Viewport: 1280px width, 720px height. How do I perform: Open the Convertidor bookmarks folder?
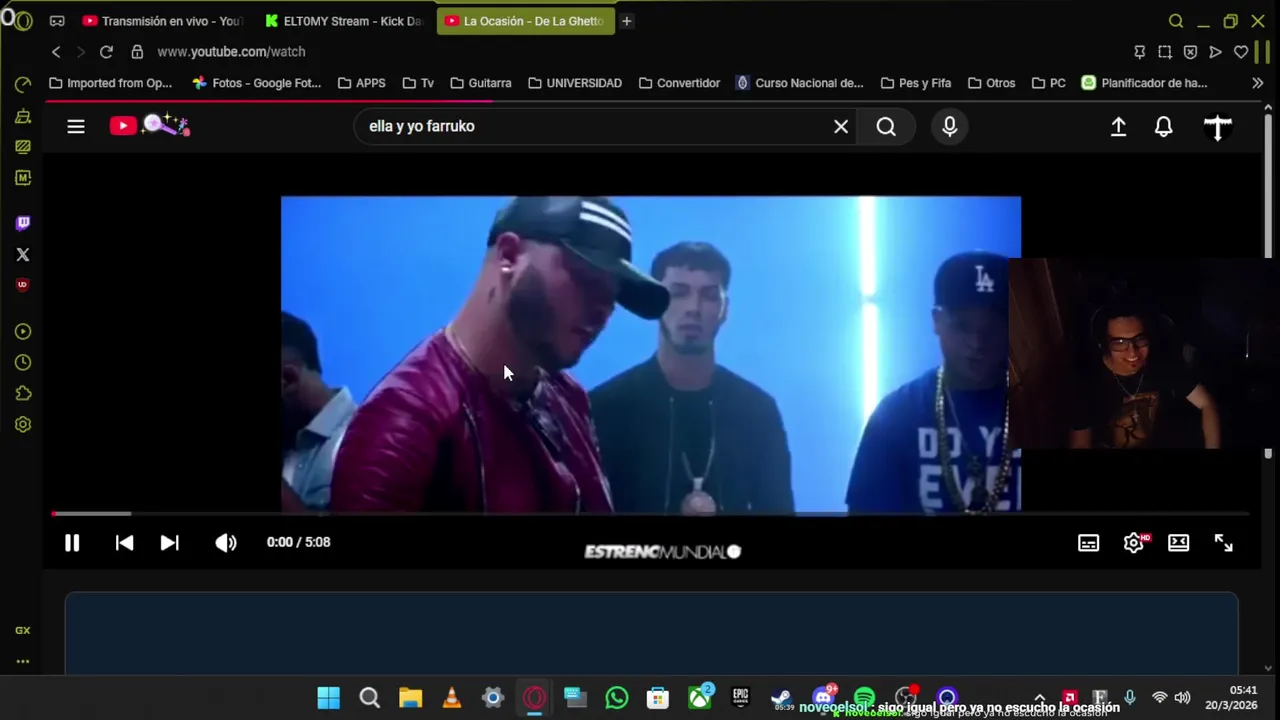(x=679, y=83)
